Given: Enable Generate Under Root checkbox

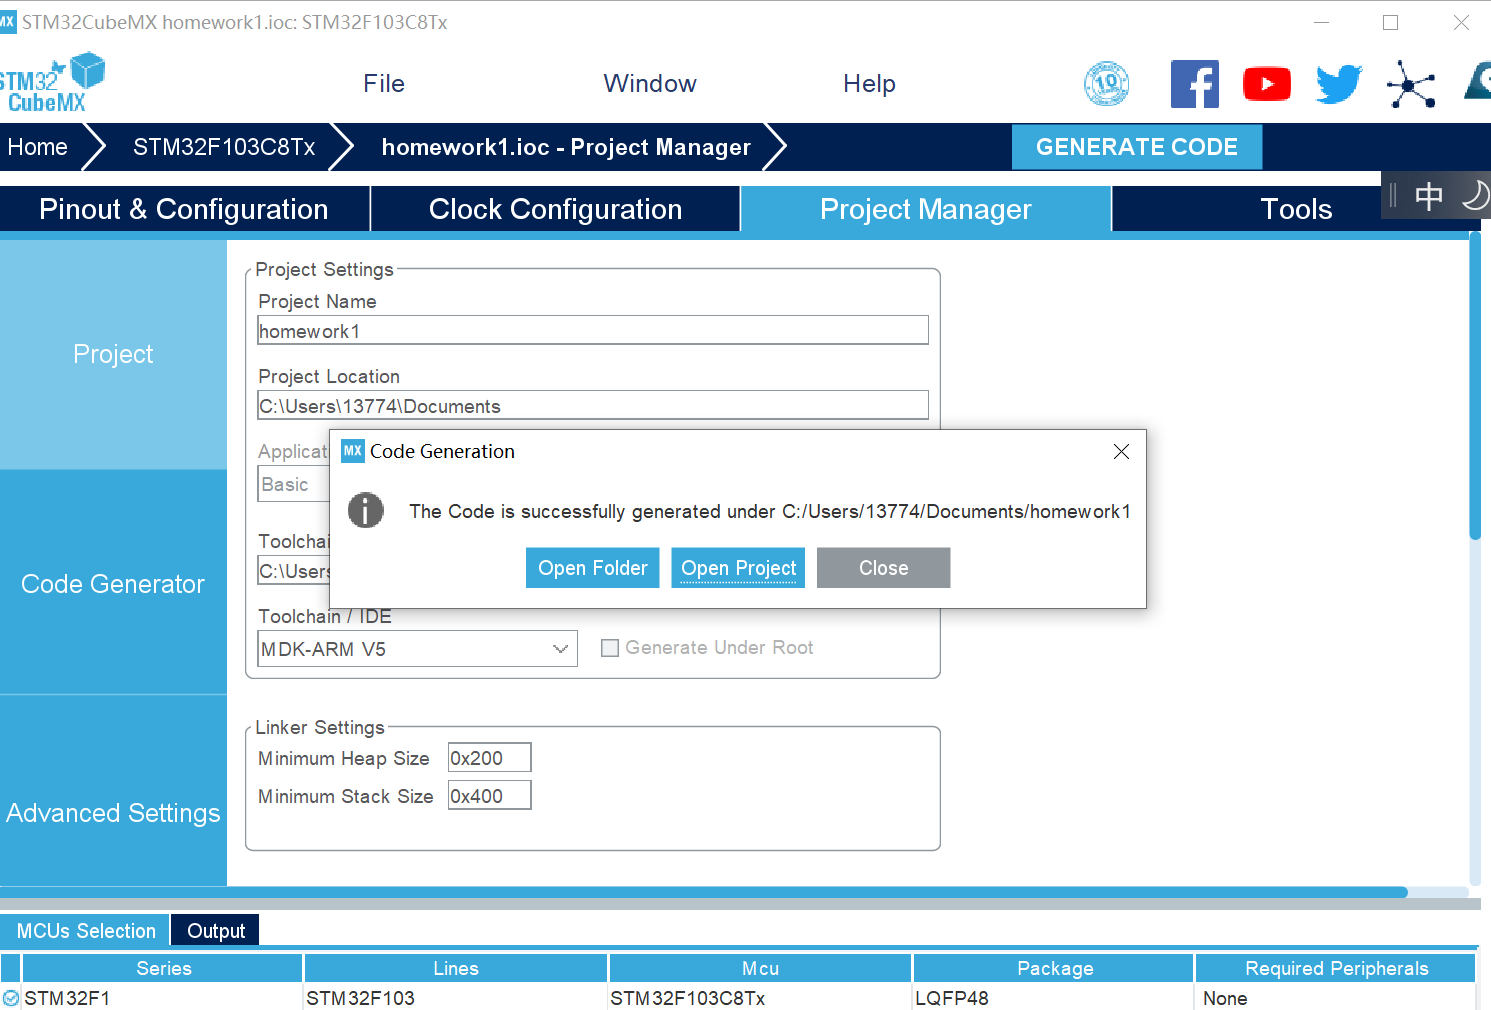Looking at the screenshot, I should (609, 648).
